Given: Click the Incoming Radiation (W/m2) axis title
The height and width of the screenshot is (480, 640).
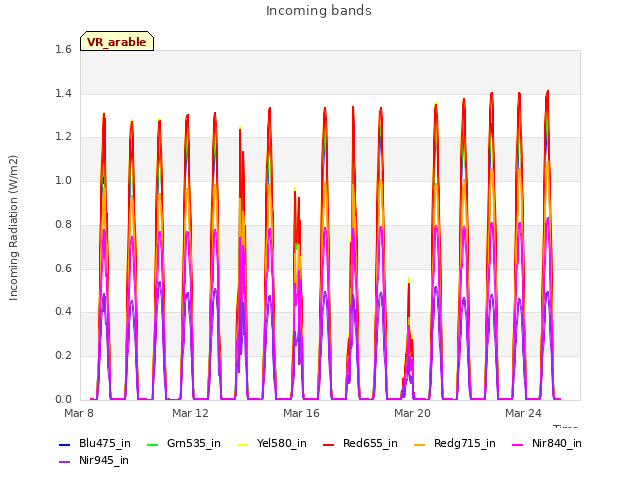Looking at the screenshot, I should (13, 228).
